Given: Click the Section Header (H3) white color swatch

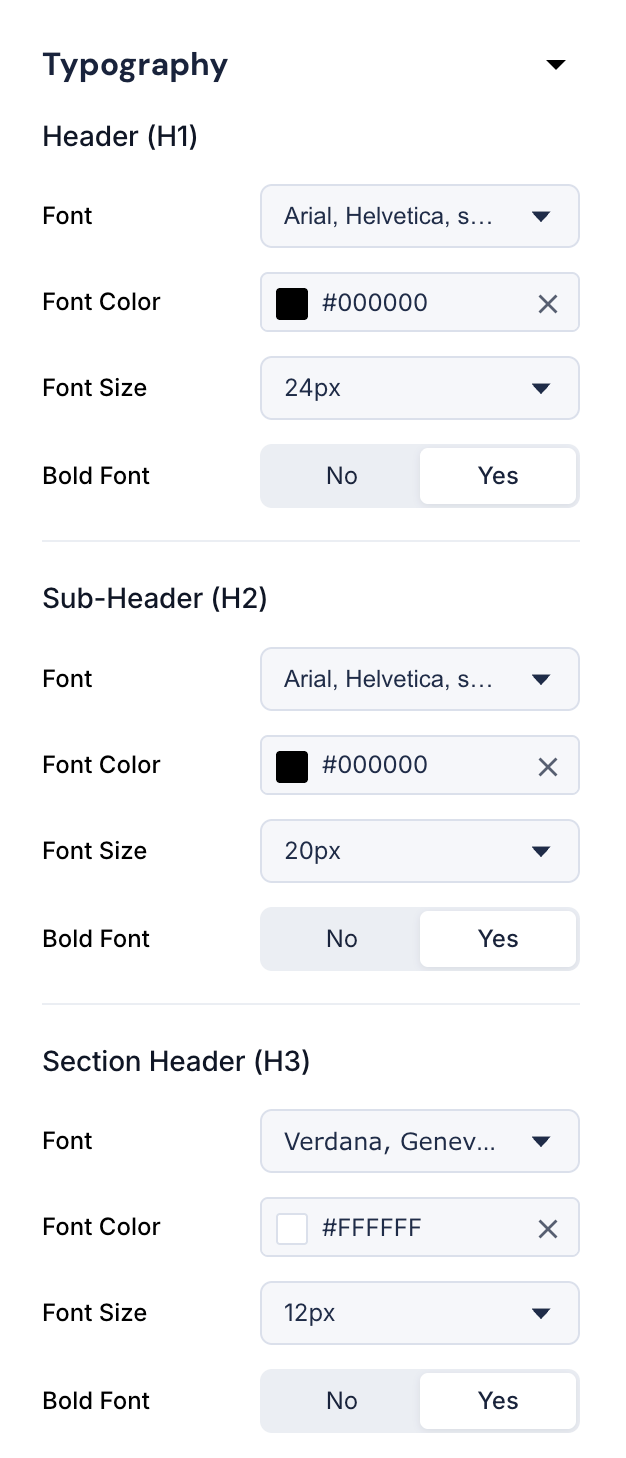Looking at the screenshot, I should (x=292, y=1229).
